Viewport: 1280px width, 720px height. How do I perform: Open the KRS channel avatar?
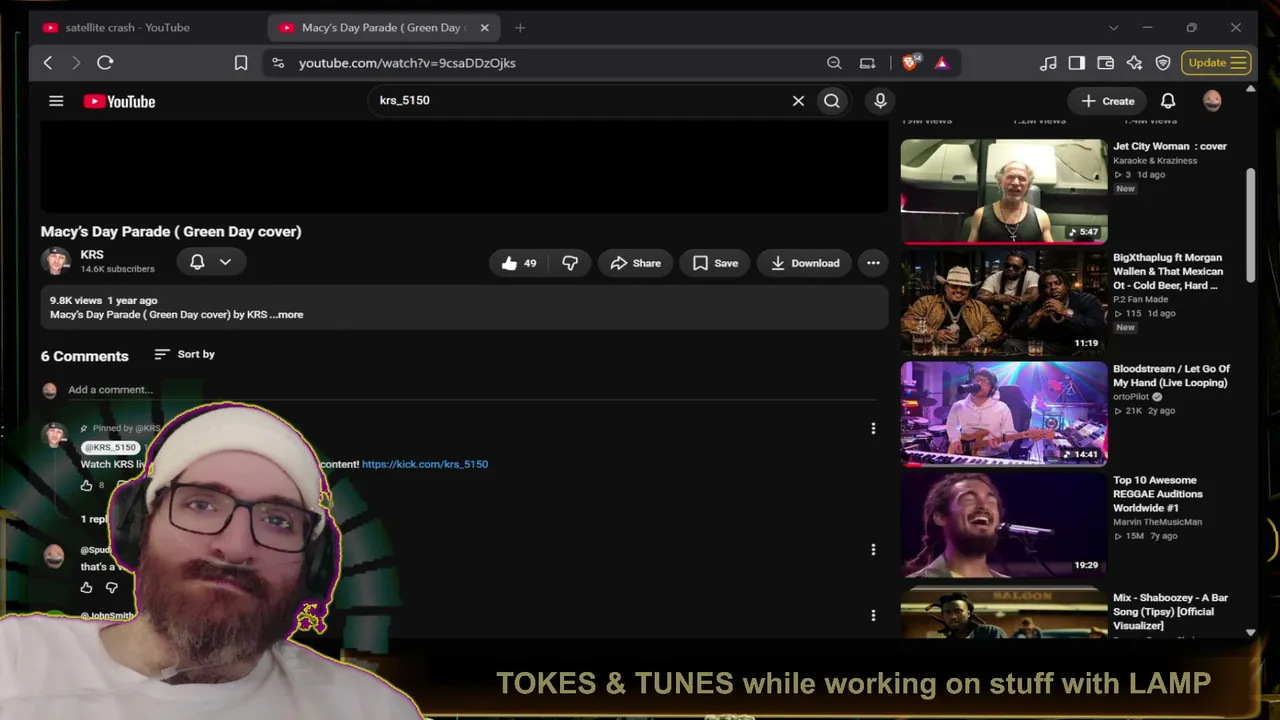tap(55, 261)
